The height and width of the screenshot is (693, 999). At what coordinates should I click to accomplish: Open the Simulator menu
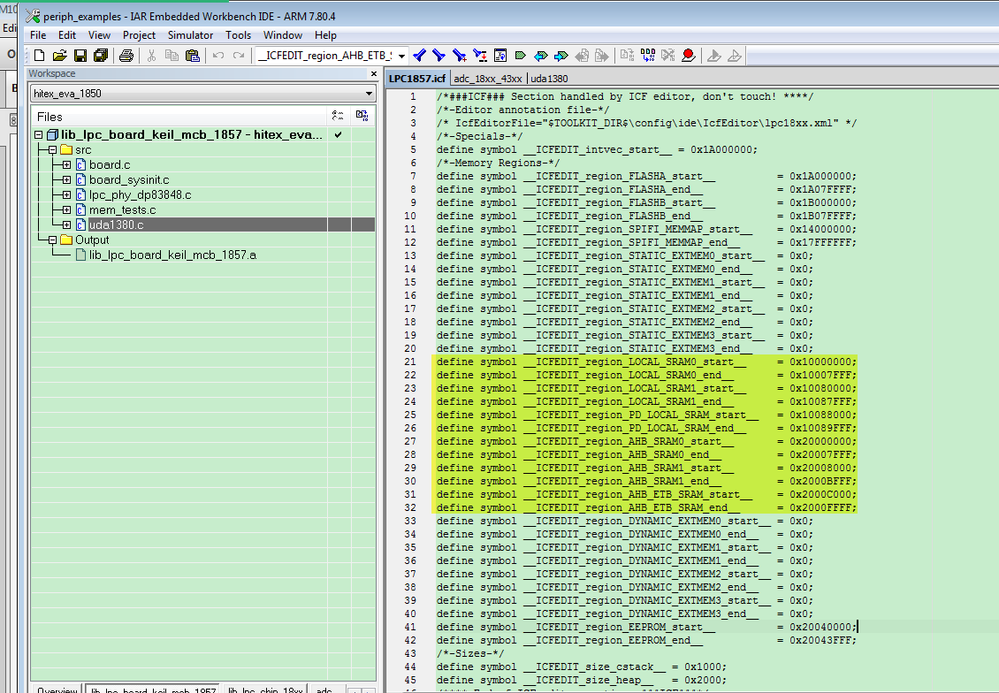[190, 35]
